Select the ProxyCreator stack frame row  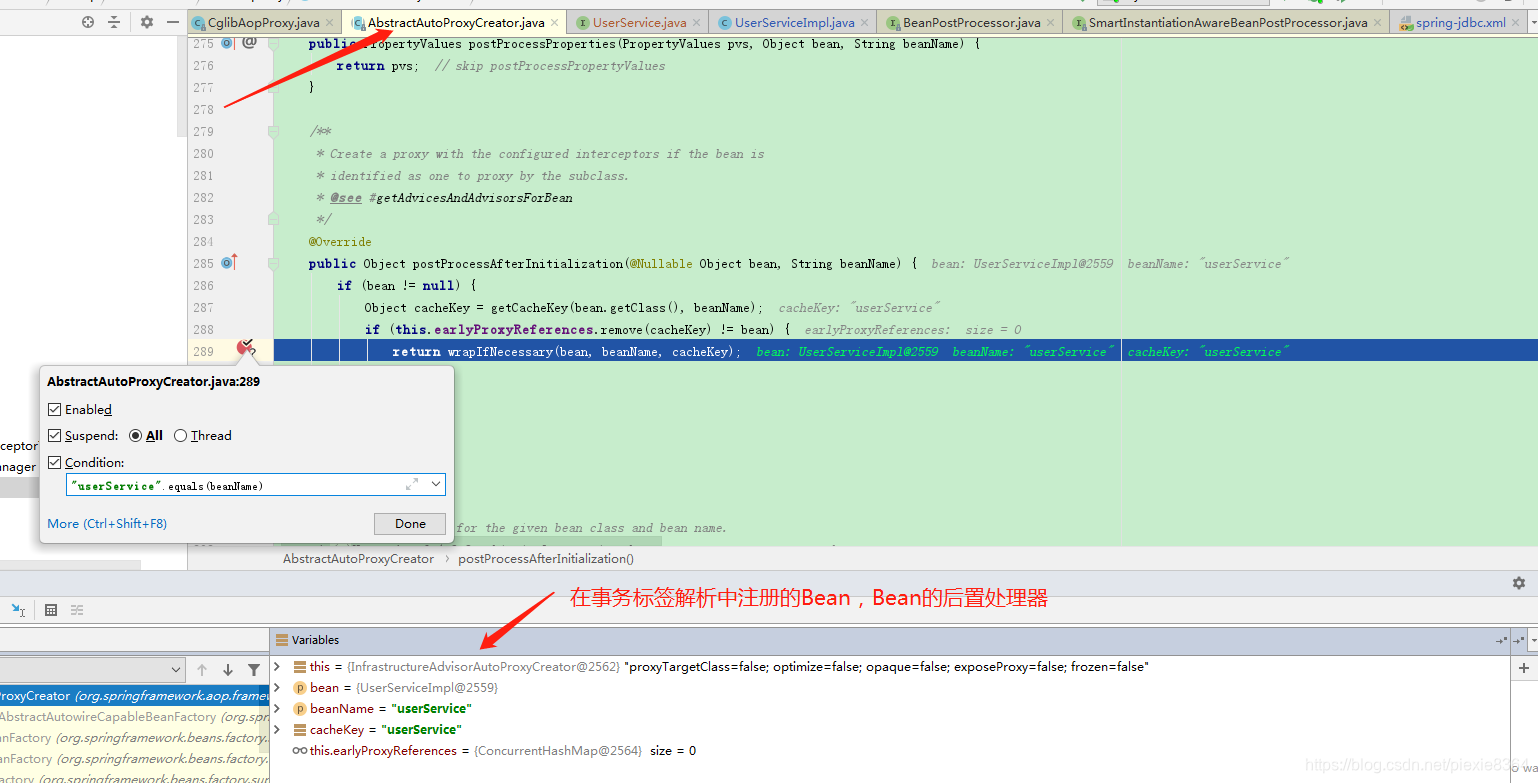135,696
